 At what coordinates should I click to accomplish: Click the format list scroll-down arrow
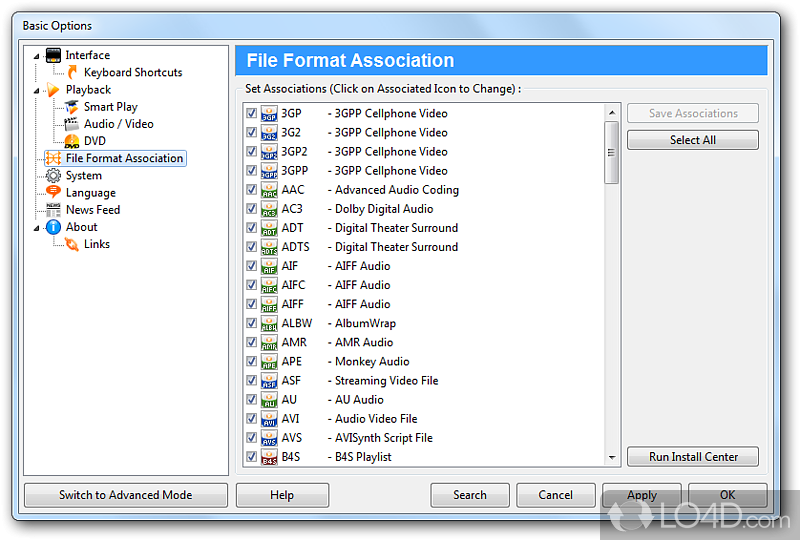click(612, 458)
